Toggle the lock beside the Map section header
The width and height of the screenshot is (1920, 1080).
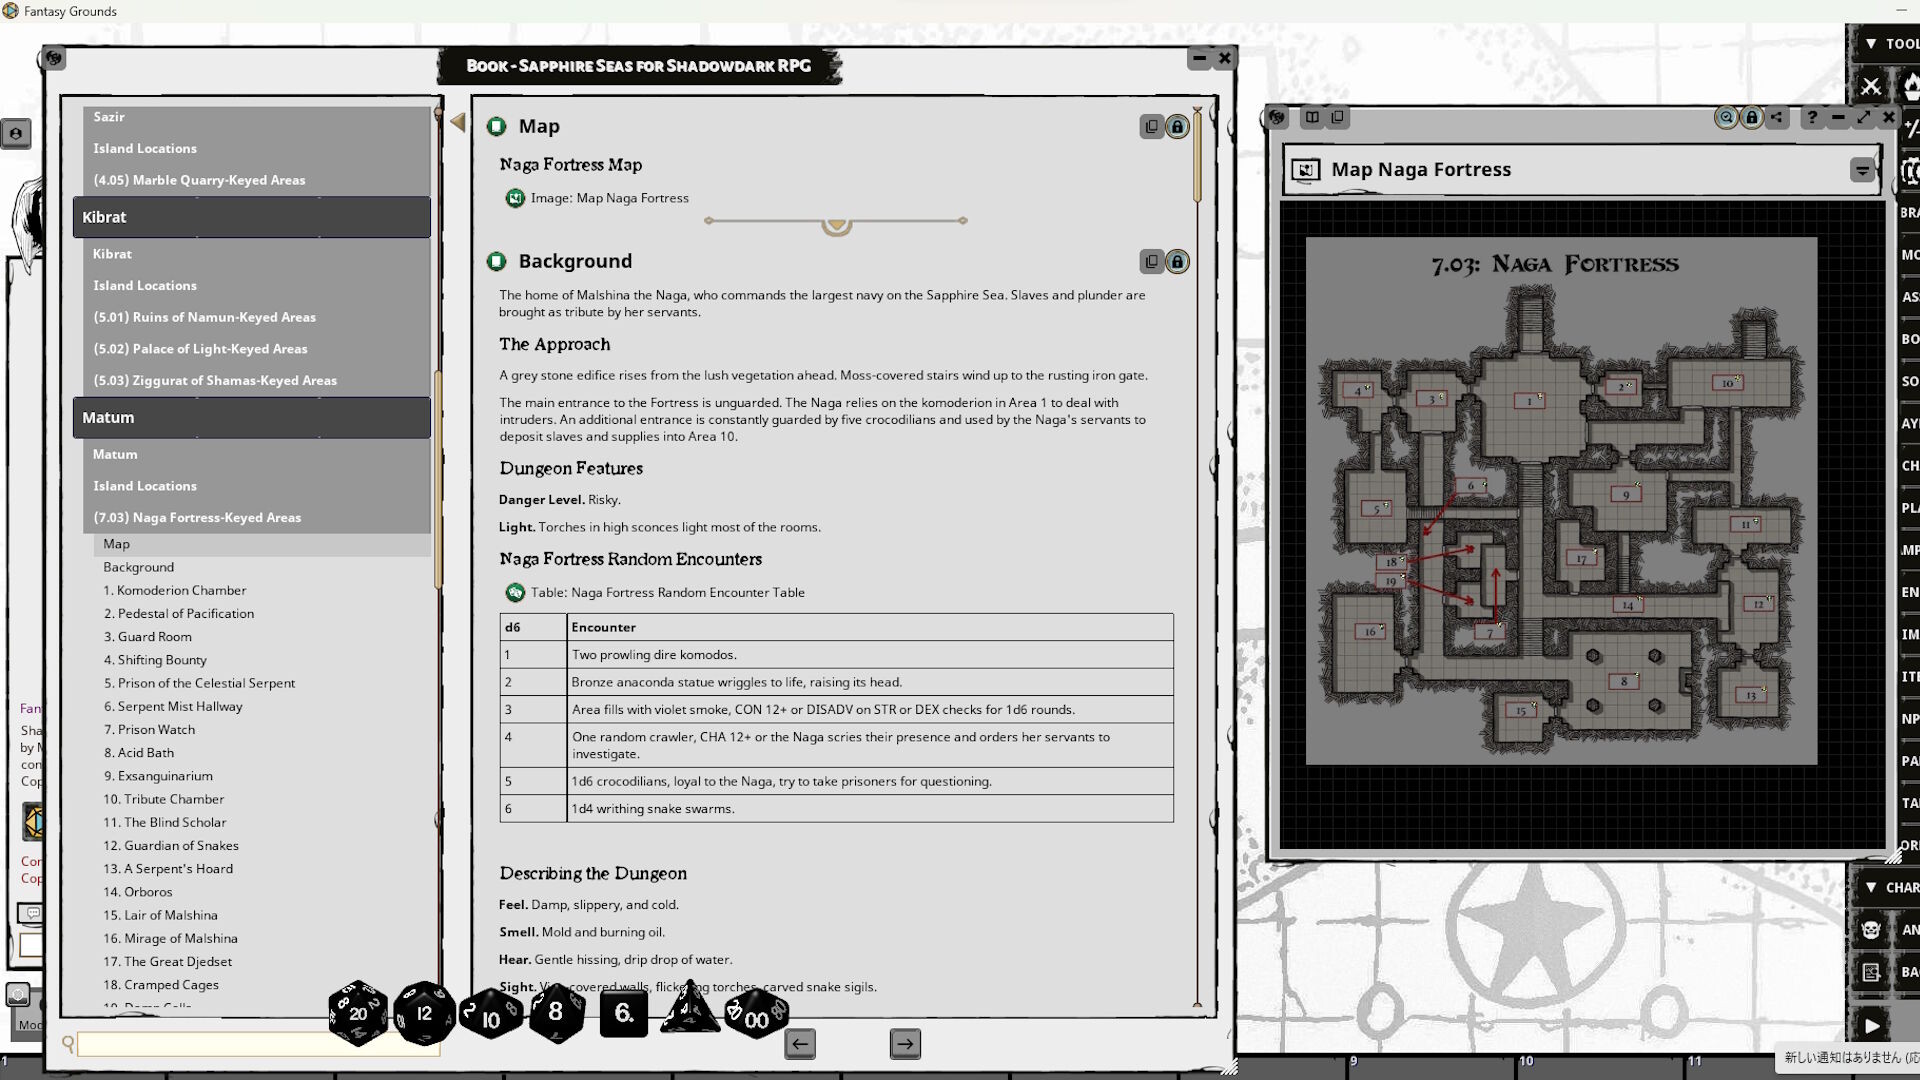coord(1177,127)
